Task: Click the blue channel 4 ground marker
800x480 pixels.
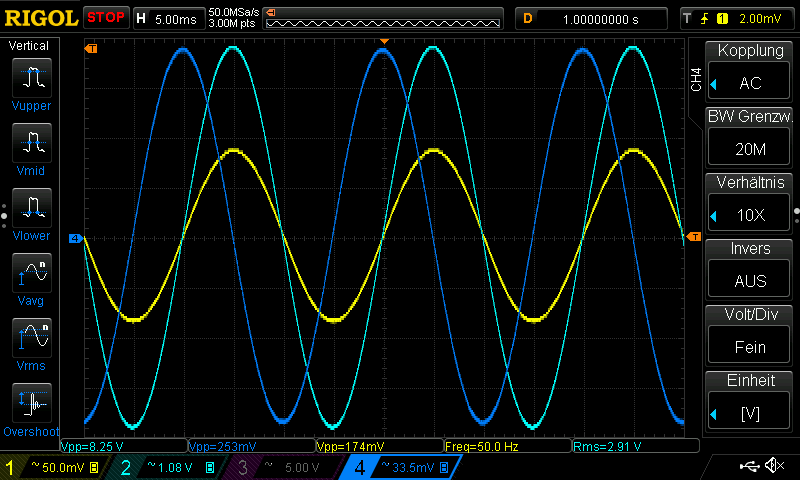Action: [x=76, y=238]
